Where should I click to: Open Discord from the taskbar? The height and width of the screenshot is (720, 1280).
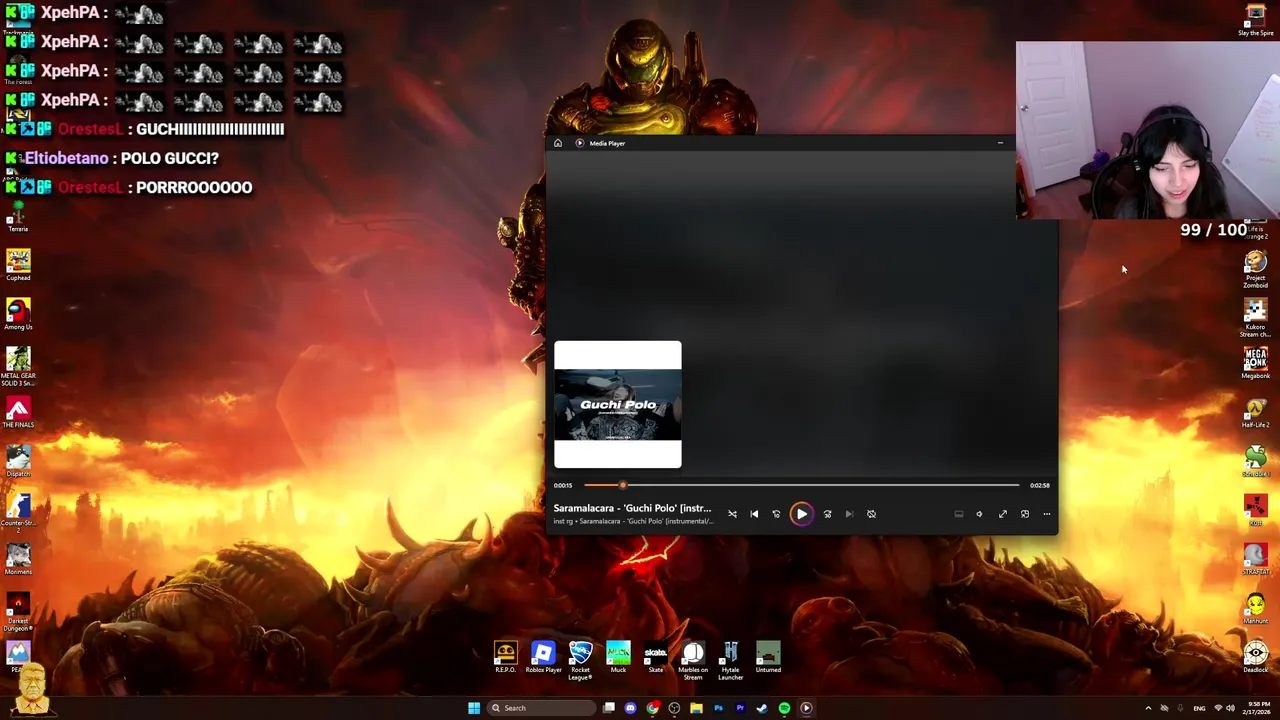[630, 708]
